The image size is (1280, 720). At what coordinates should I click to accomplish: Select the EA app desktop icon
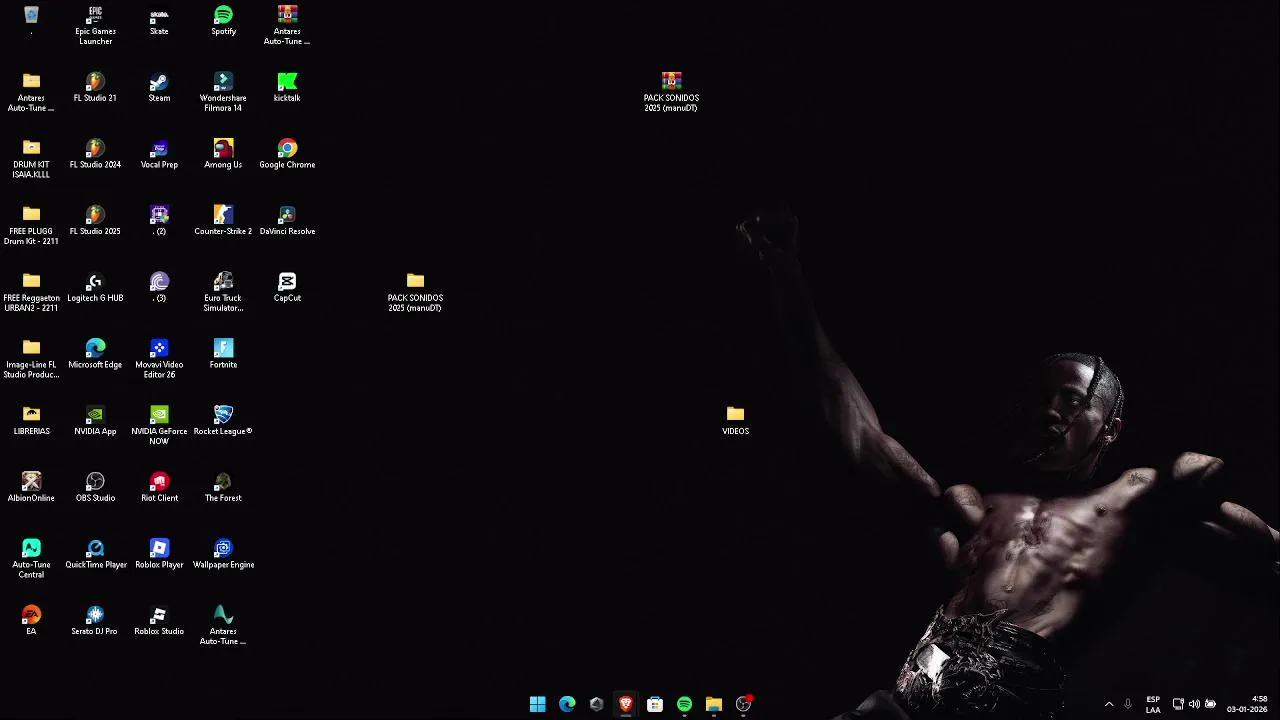(x=31, y=621)
